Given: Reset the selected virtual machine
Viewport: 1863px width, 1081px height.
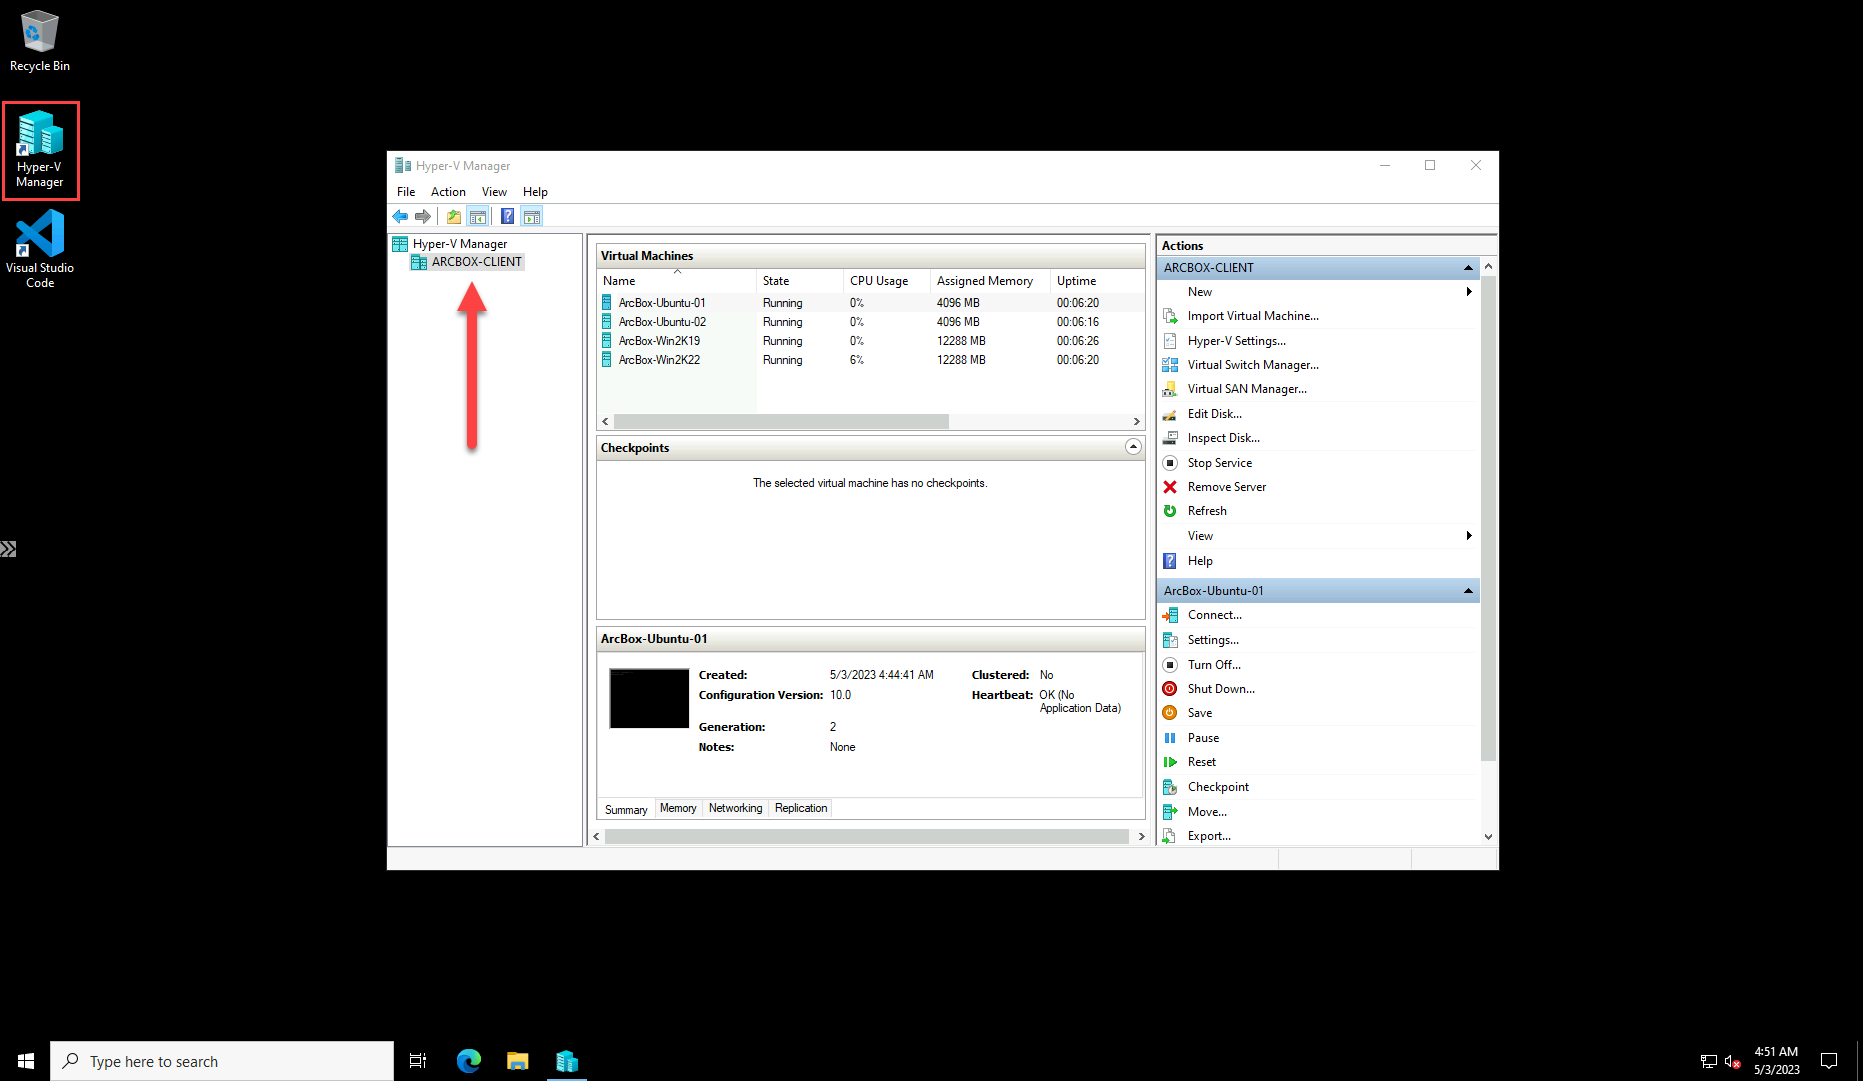Looking at the screenshot, I should pyautogui.click(x=1202, y=762).
